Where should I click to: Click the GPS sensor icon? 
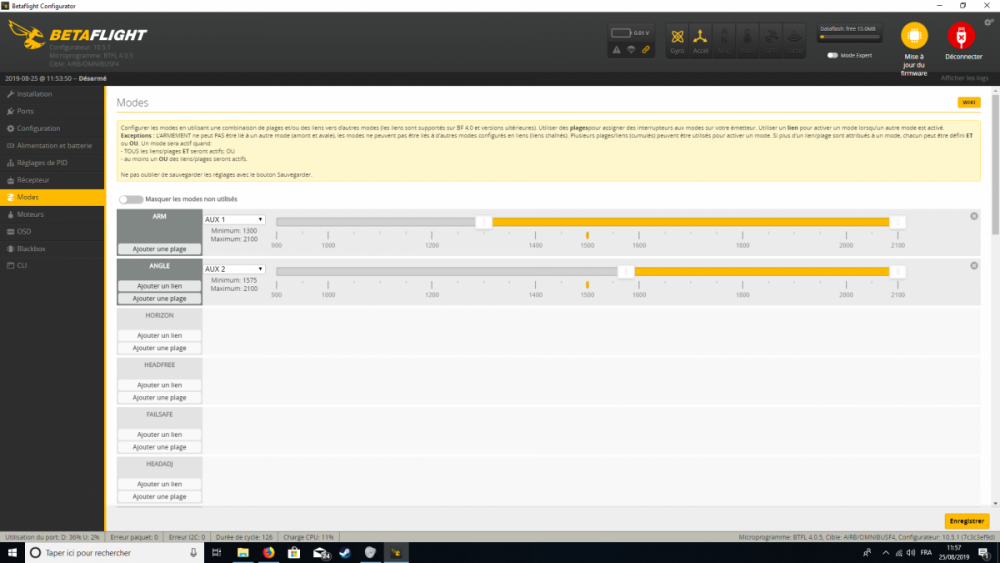(771, 41)
